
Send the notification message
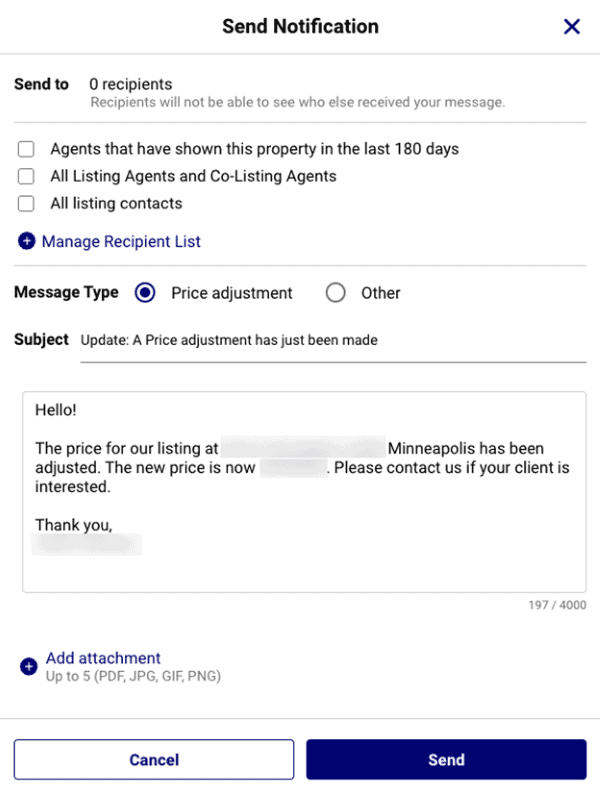click(x=447, y=760)
